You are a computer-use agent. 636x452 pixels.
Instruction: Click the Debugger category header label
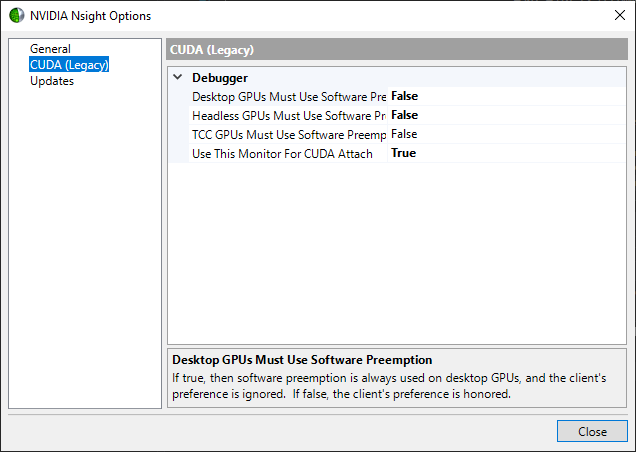pos(220,77)
